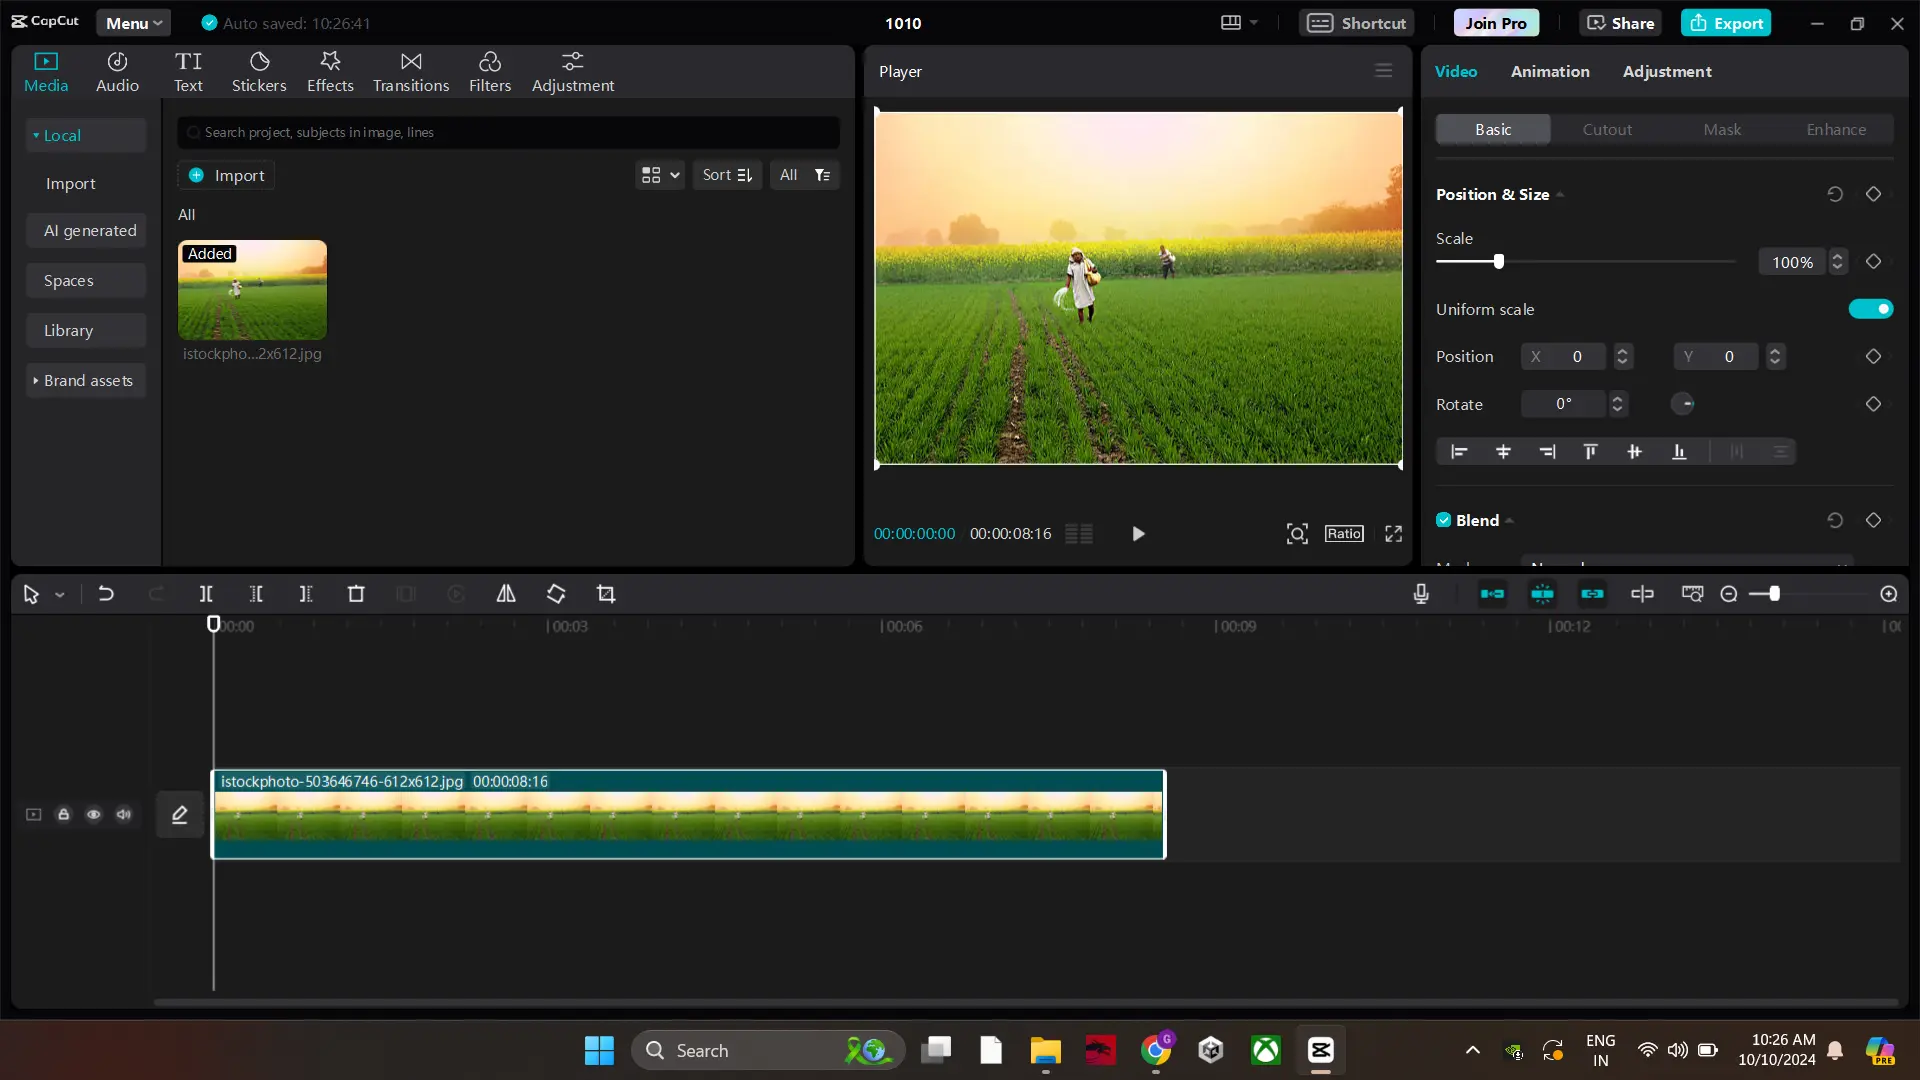Screen dimensions: 1920x1080
Task: Select the istockphoto media thumbnail
Action: pos(252,290)
